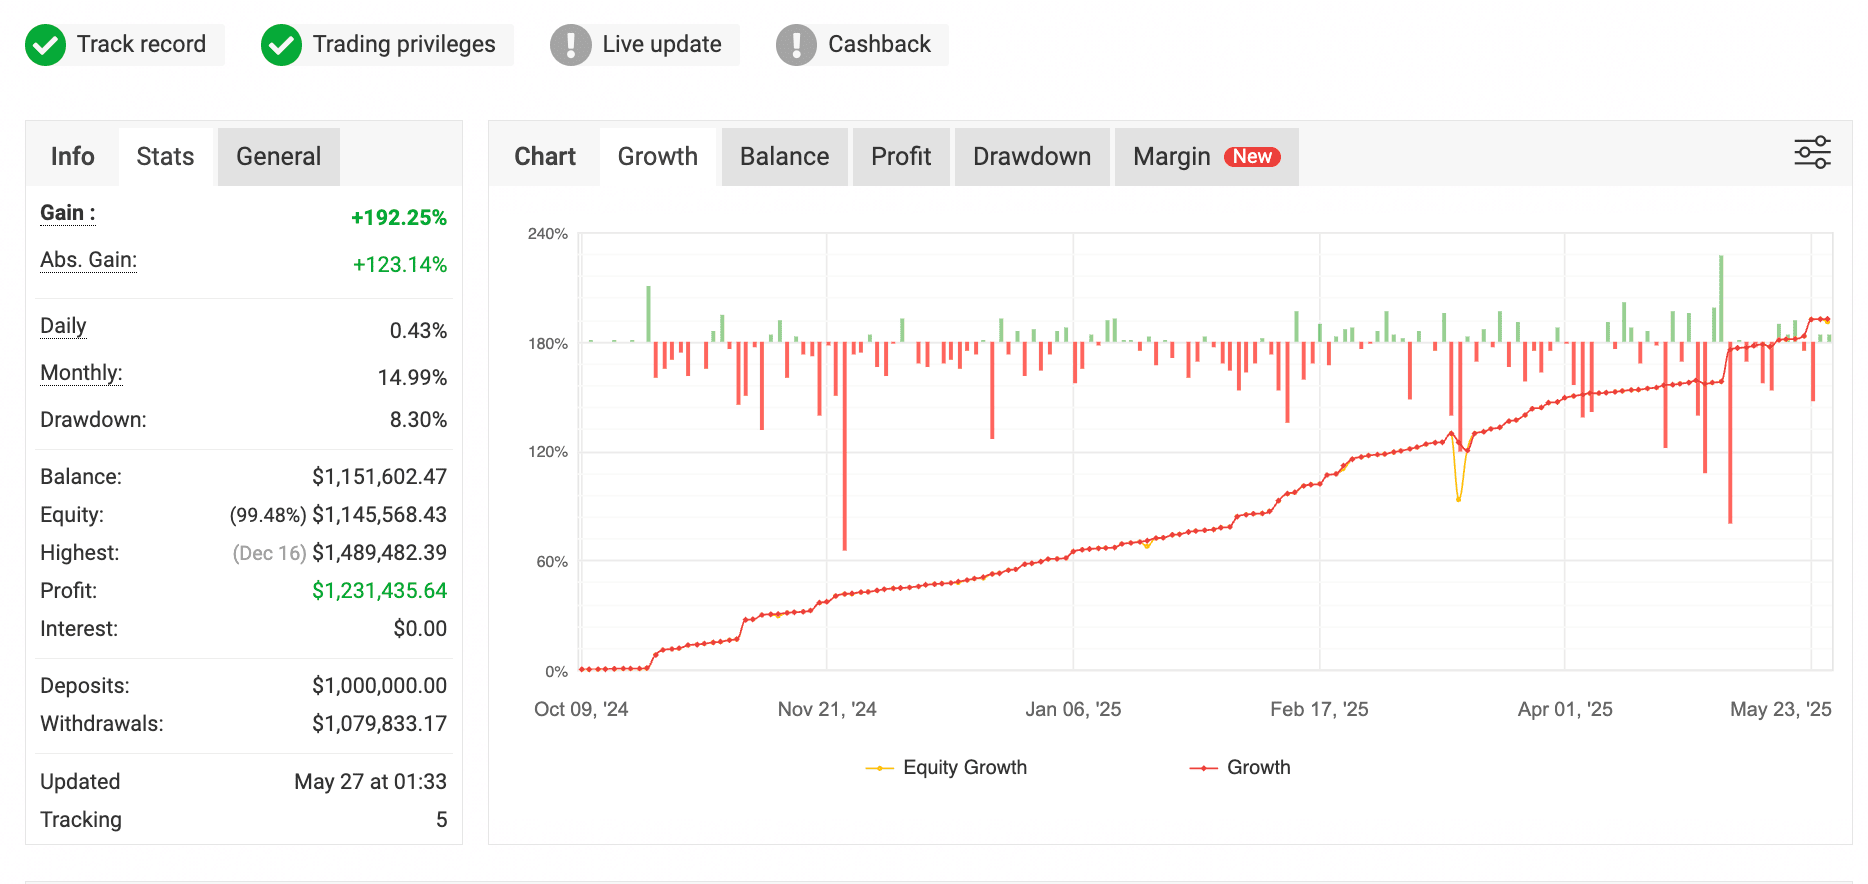Viewport: 1868px width, 884px height.
Task: Click the Daily label link
Action: pyautogui.click(x=63, y=326)
